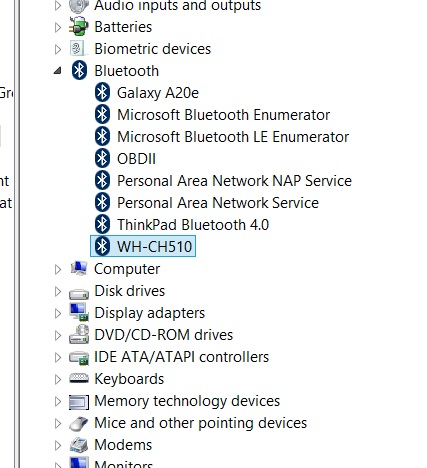Click the Mice and pointing devices icon
This screenshot has width=427, height=468.
coord(79,423)
